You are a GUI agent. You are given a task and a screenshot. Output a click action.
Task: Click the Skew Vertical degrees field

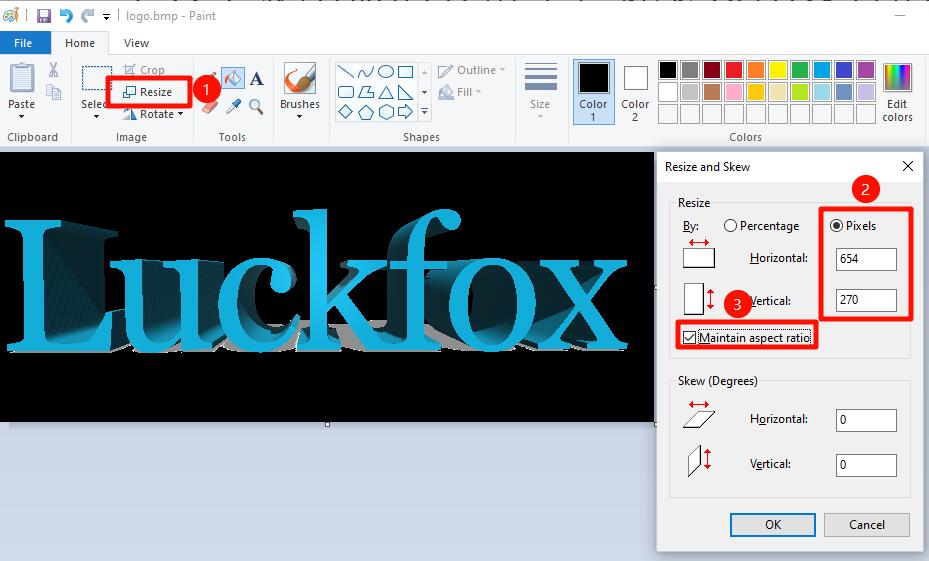pyautogui.click(x=866, y=465)
